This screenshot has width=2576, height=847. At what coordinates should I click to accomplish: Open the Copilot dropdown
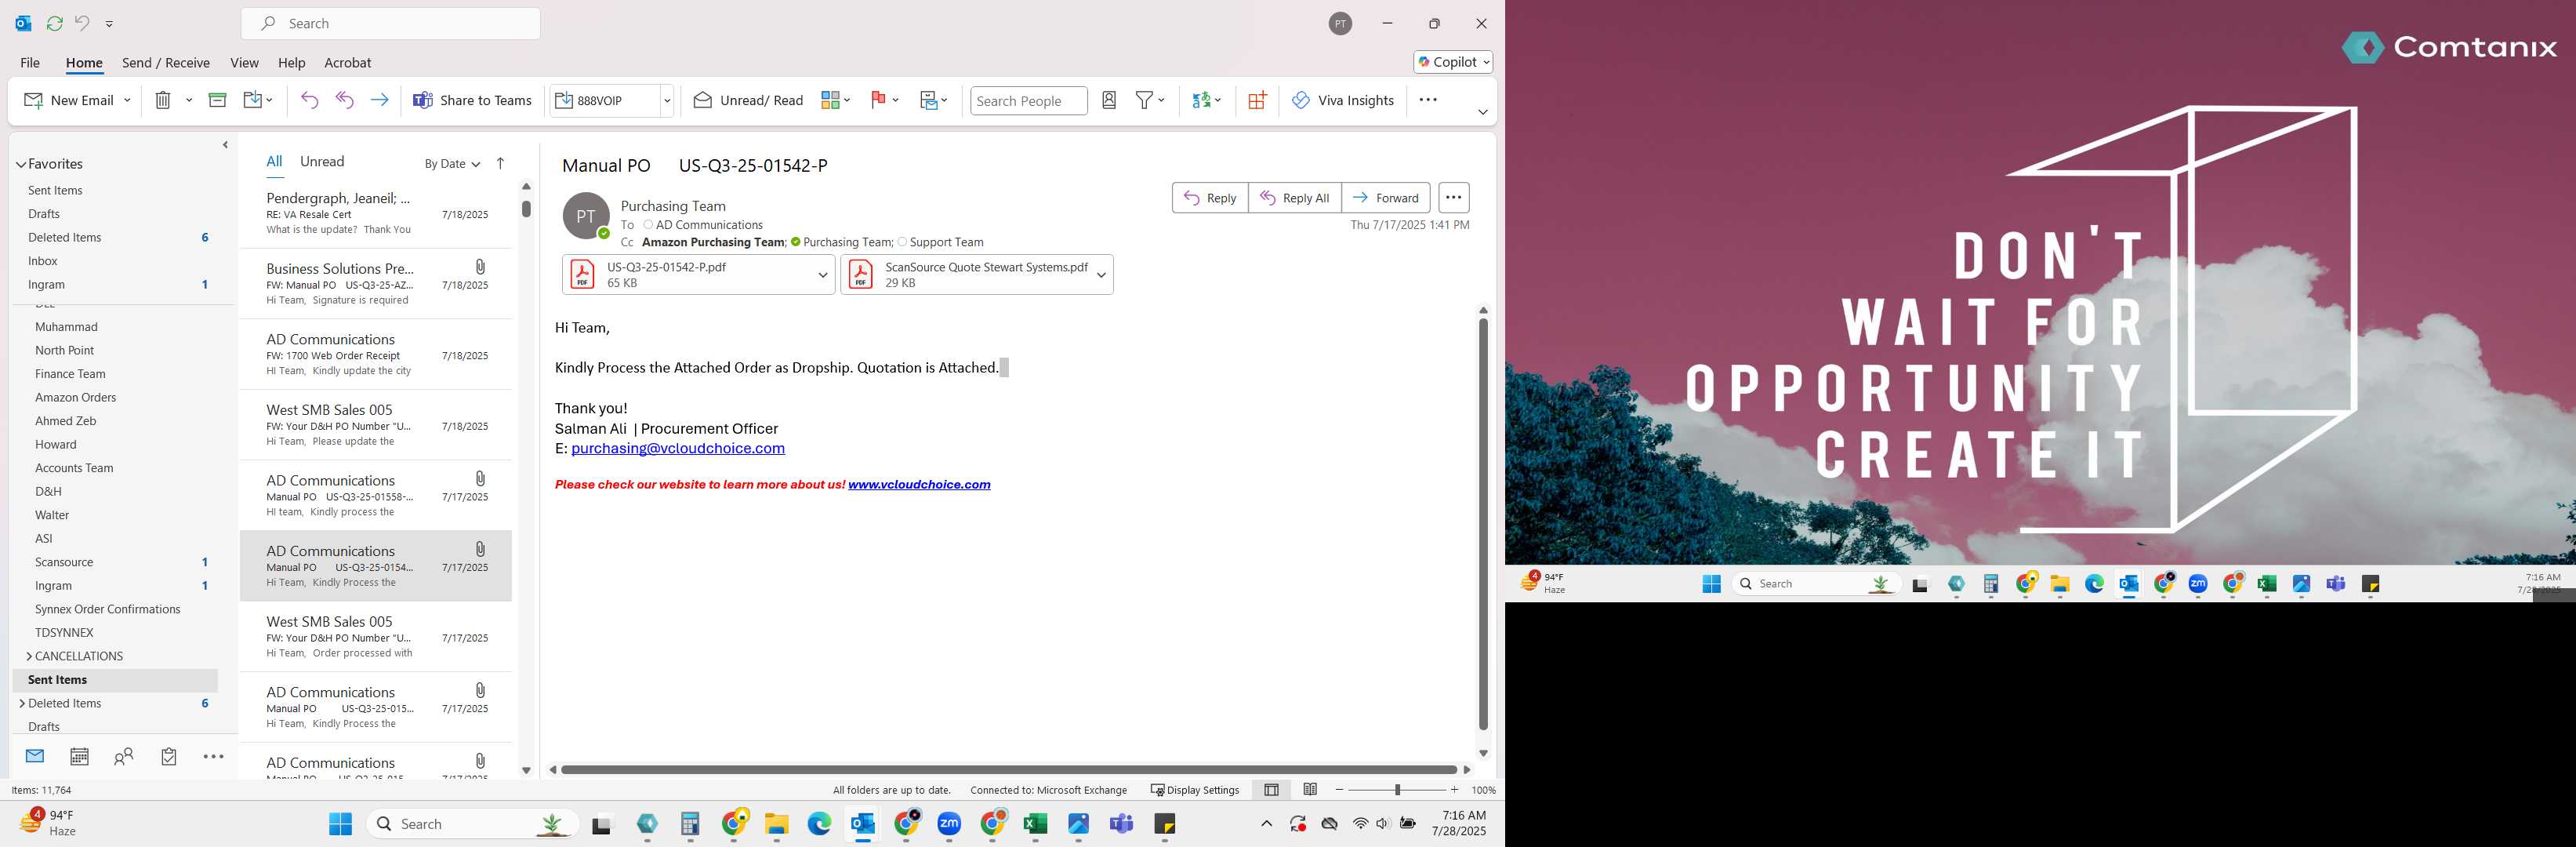tap(1453, 62)
